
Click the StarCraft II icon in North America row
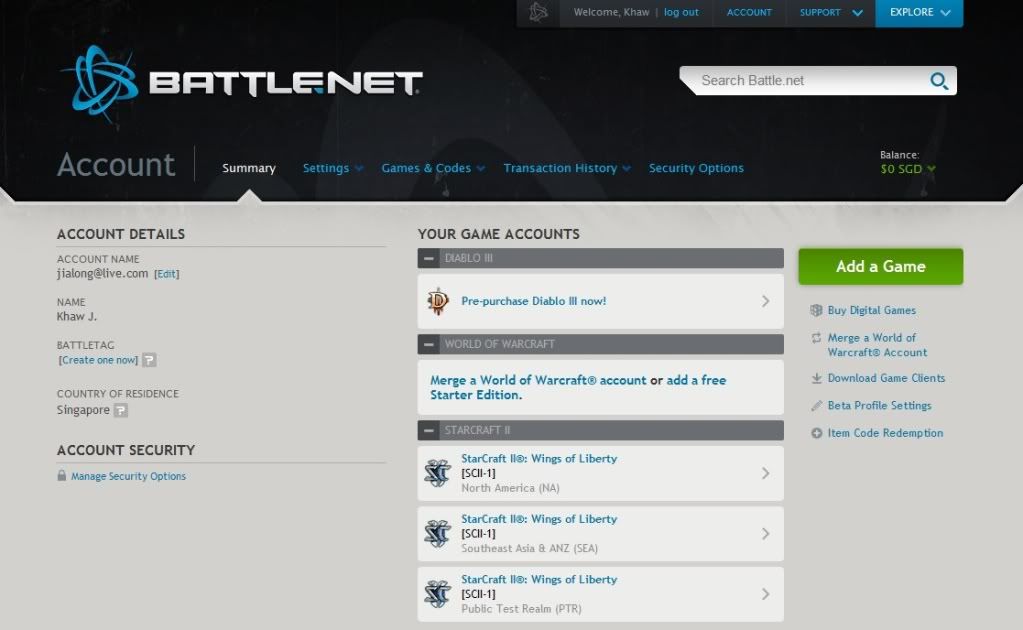(438, 473)
